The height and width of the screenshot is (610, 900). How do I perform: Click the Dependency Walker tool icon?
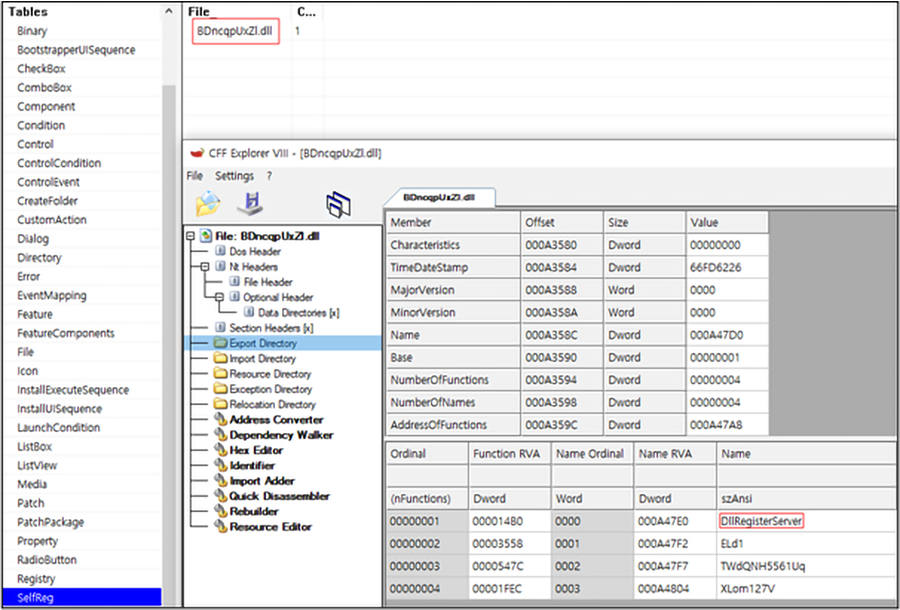click(220, 435)
